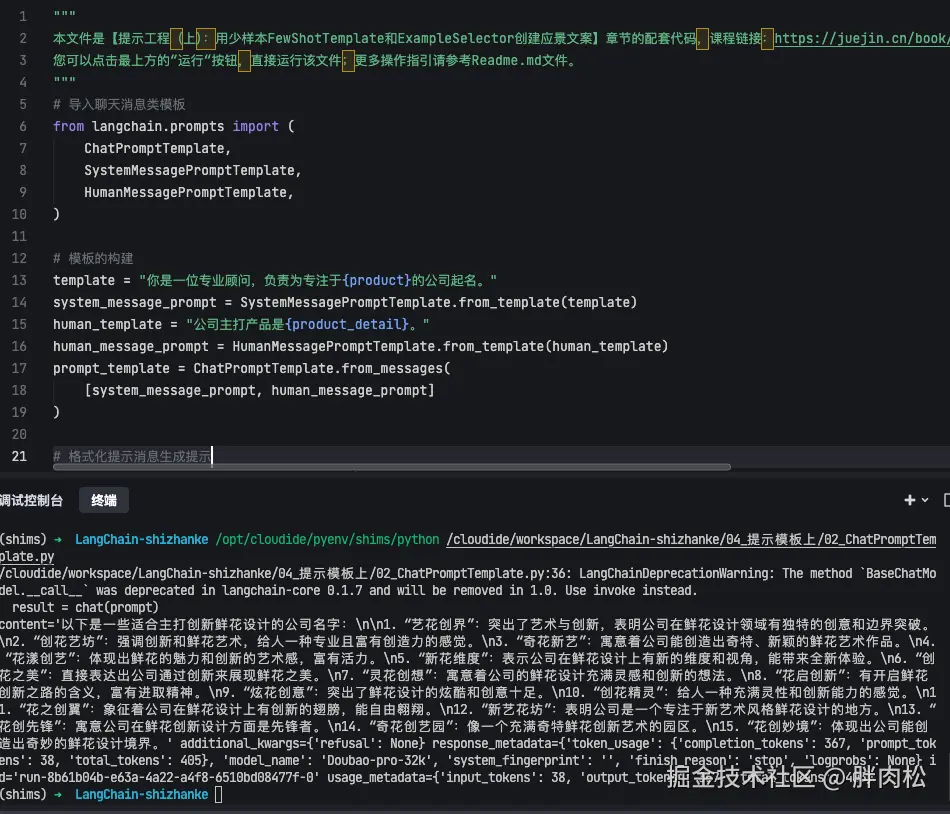Screen dimensions: 950x814
Task: Click HumanMessagePromptTemplate on import line 9
Action: point(186,192)
